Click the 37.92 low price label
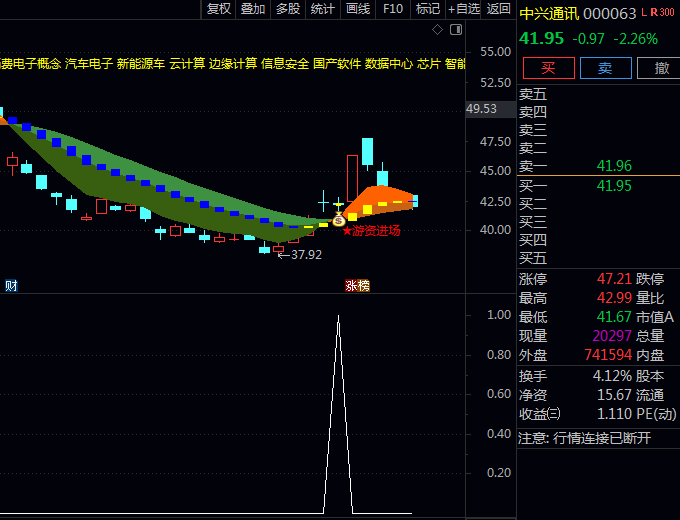Image resolution: width=680 pixels, height=520 pixels. 306,255
